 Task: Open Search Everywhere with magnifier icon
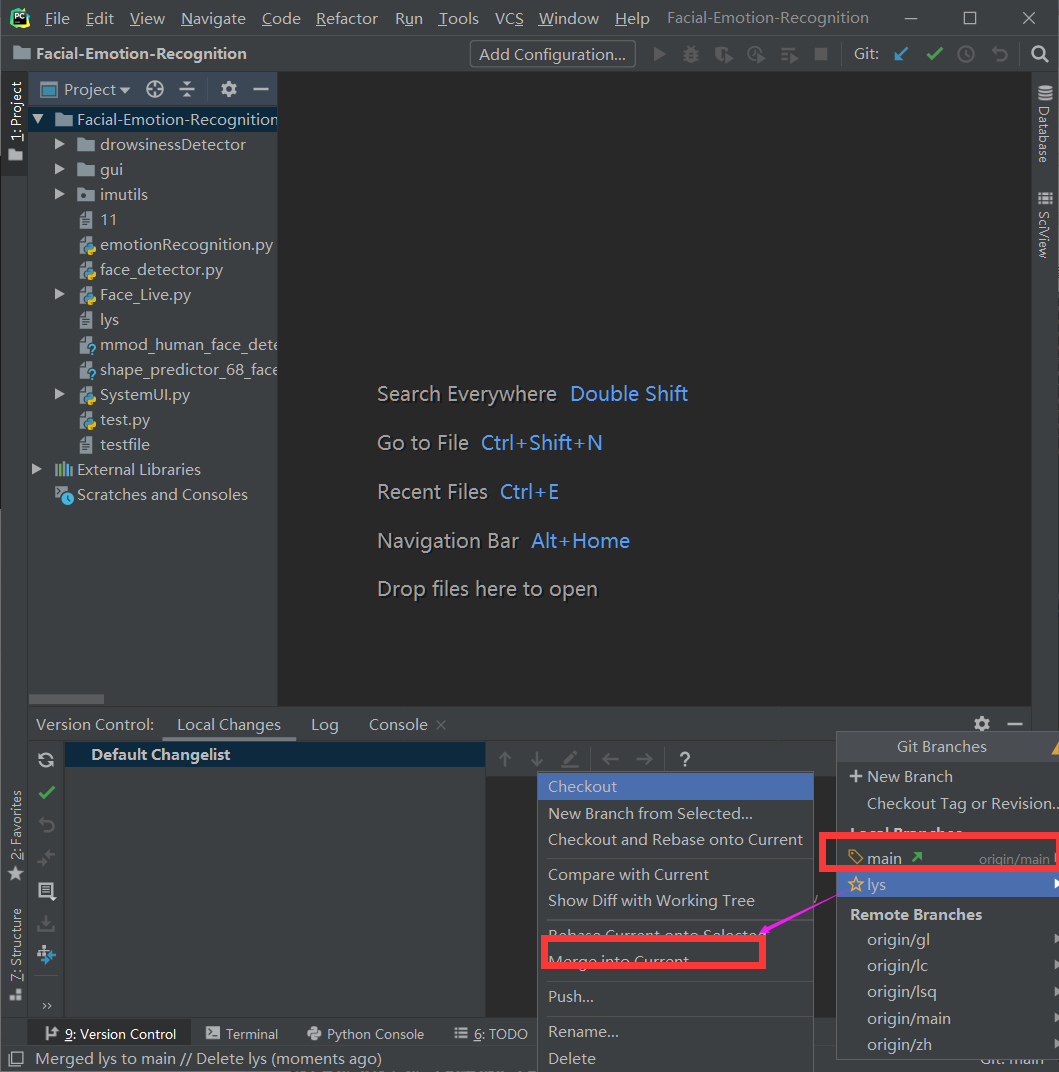coord(1040,53)
